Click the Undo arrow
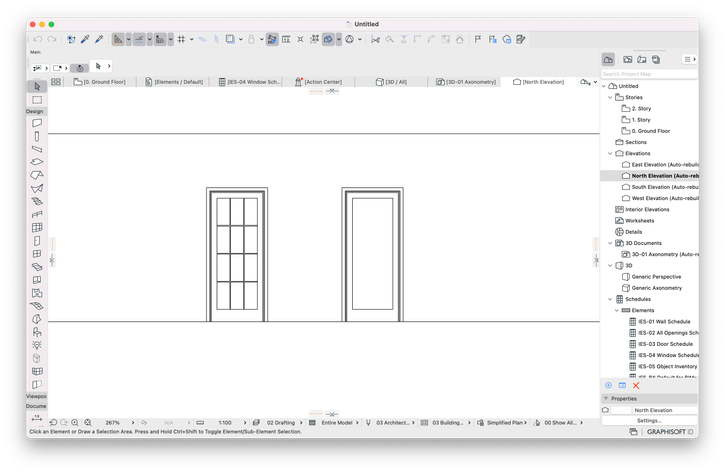 click(x=38, y=39)
